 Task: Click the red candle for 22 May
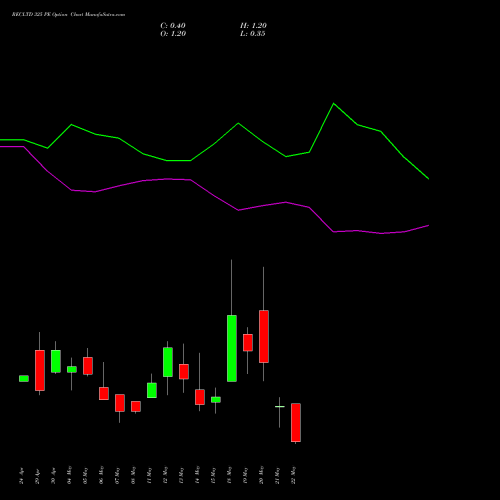coord(296,423)
